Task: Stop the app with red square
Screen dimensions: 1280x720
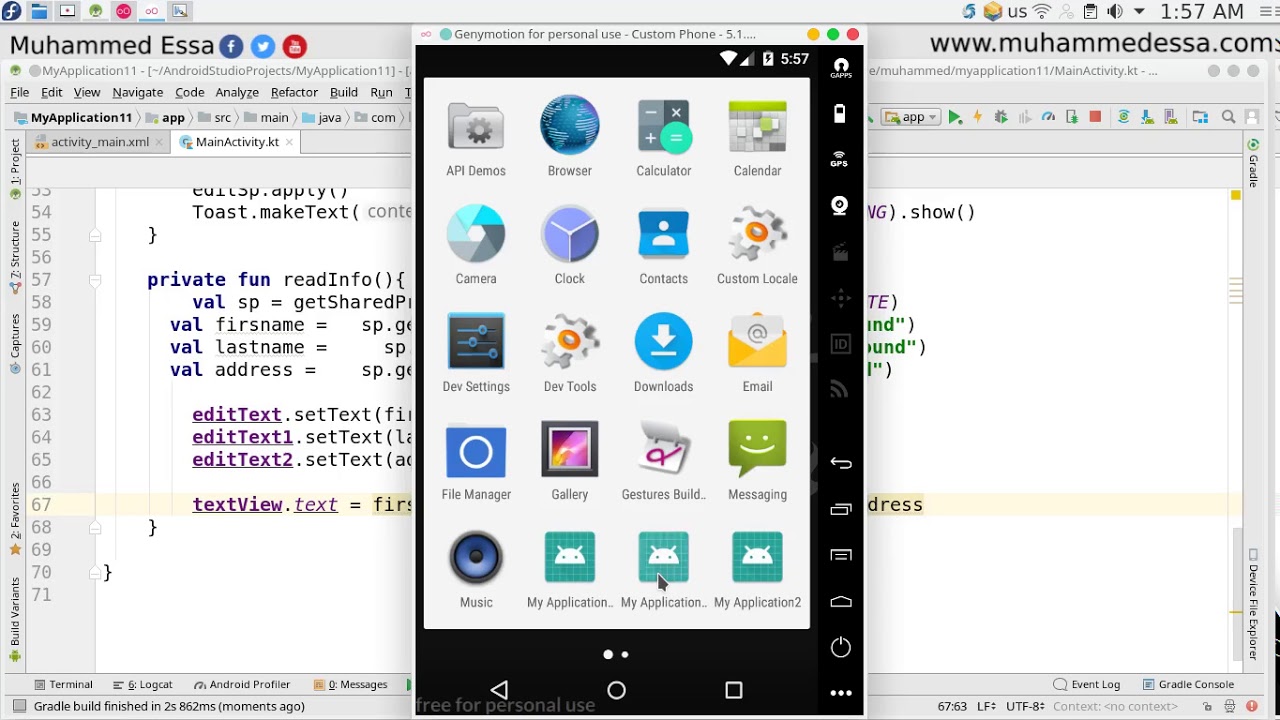Action: pos(1095,117)
